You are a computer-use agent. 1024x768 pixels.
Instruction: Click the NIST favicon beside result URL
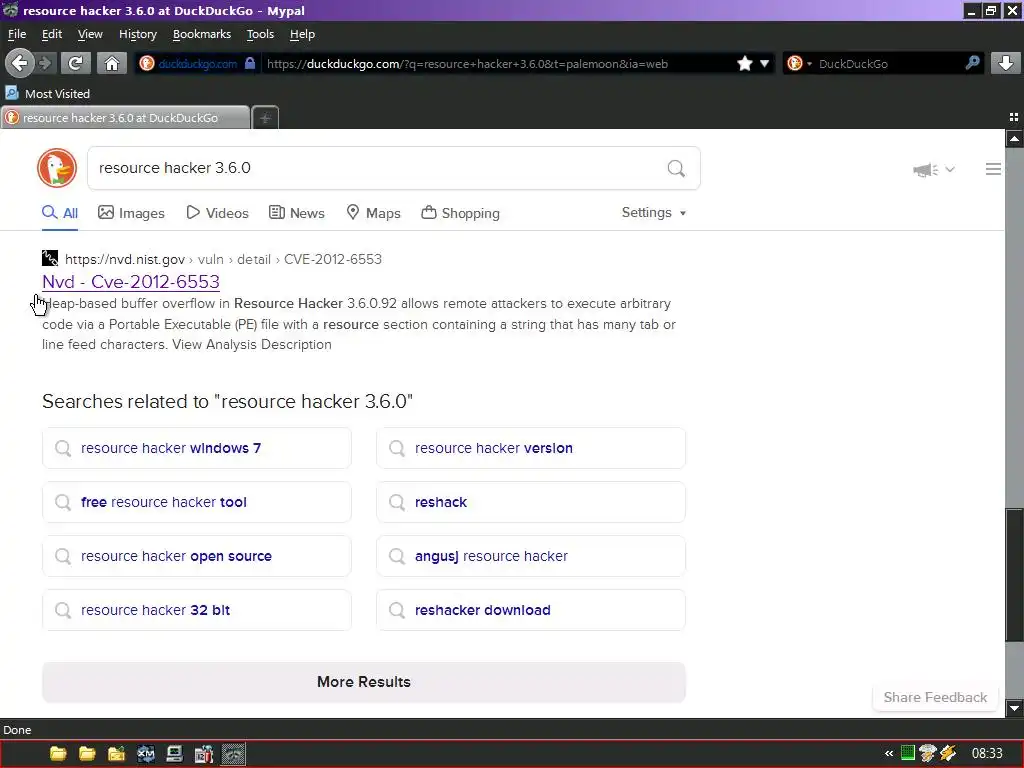pyautogui.click(x=50, y=258)
